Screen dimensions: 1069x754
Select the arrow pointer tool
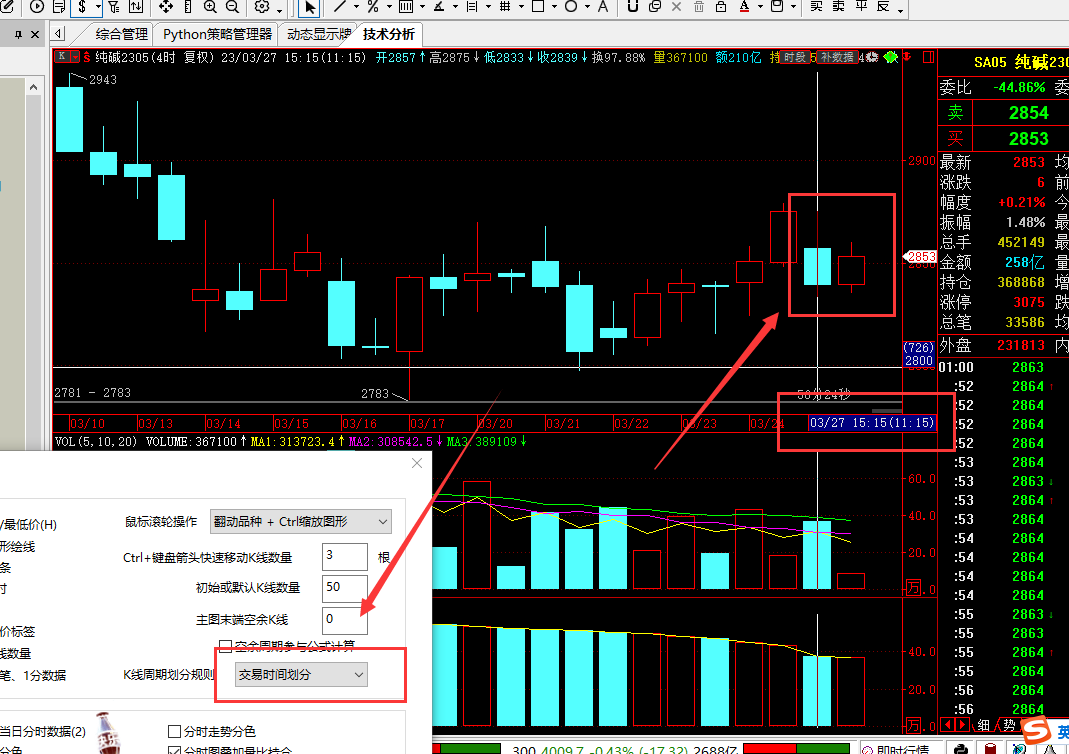pos(310,7)
